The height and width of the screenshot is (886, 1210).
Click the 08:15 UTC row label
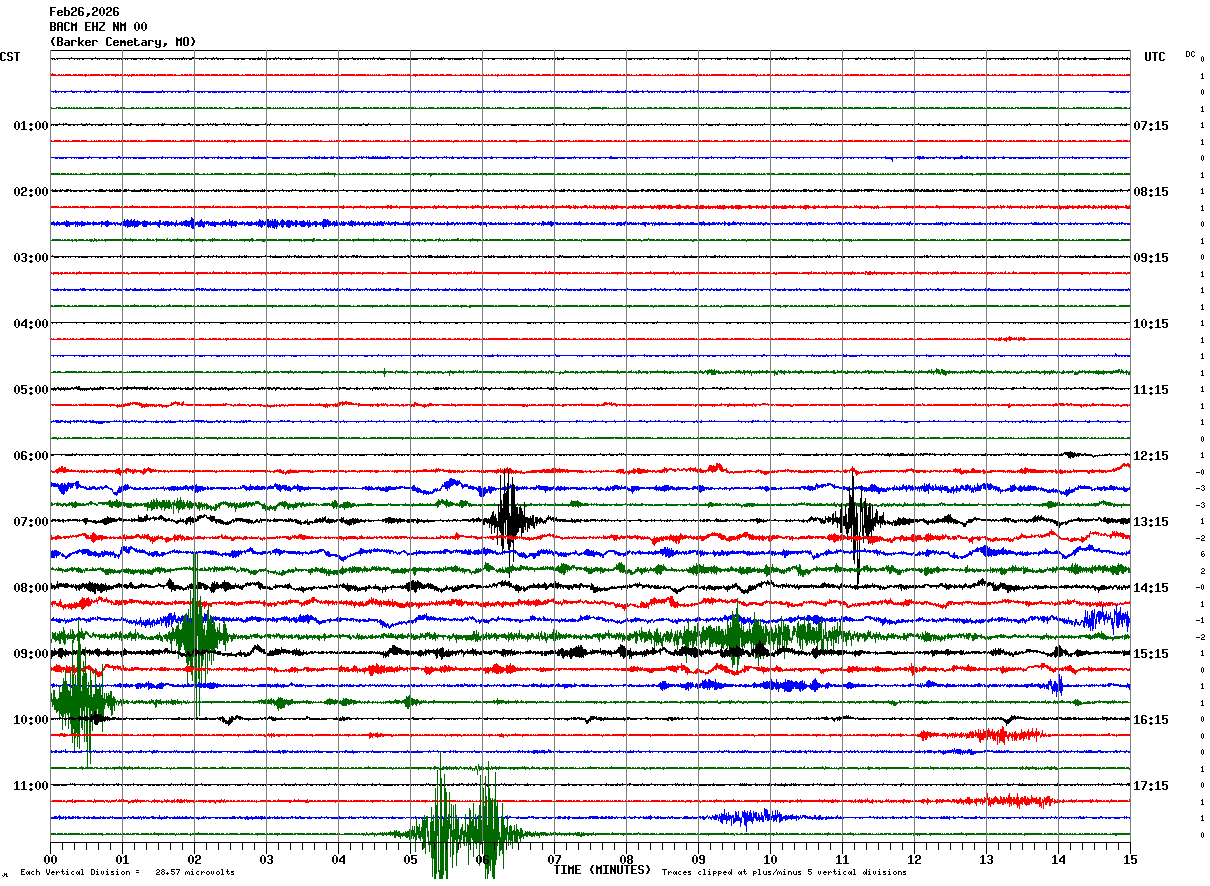point(1151,192)
